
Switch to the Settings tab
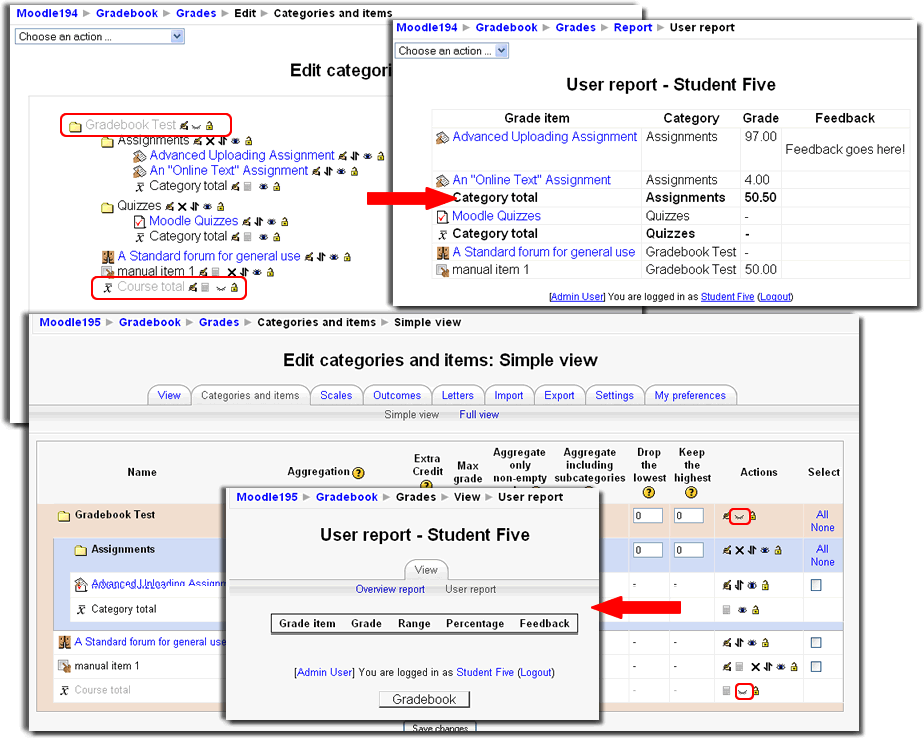click(614, 395)
